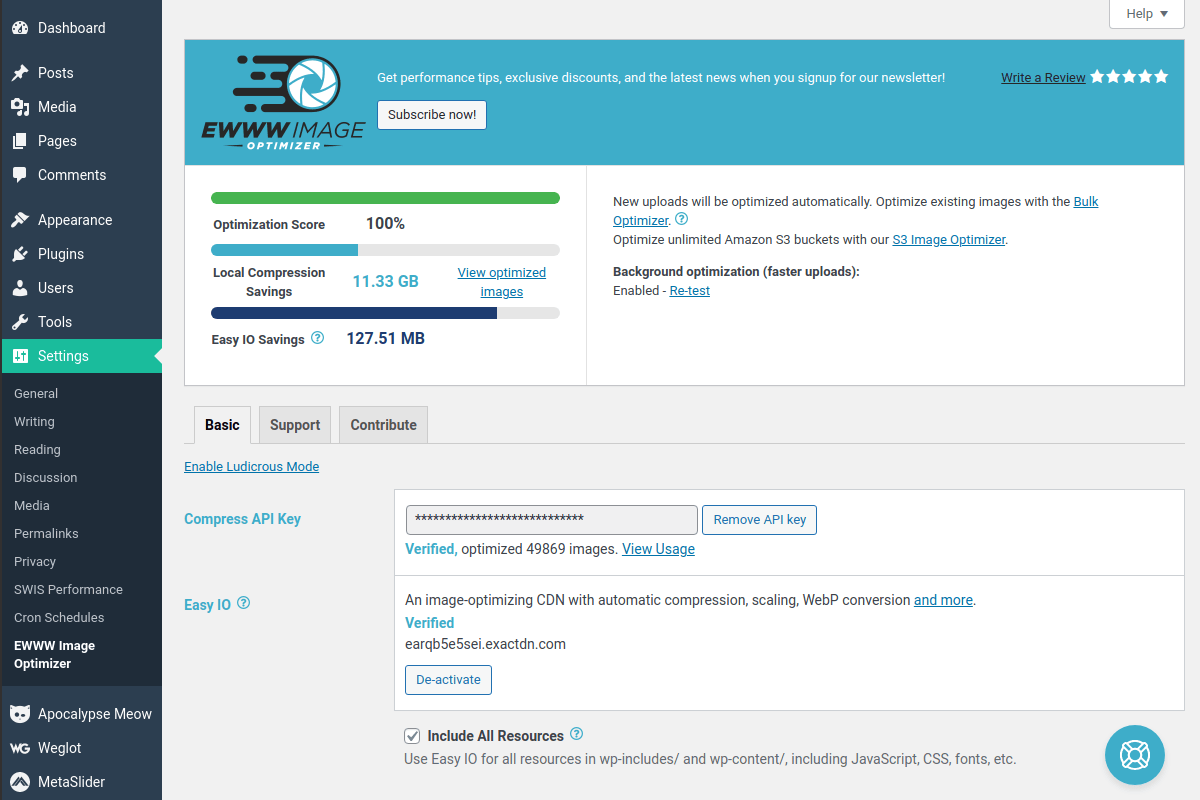Switch to the Support tab

click(x=295, y=425)
